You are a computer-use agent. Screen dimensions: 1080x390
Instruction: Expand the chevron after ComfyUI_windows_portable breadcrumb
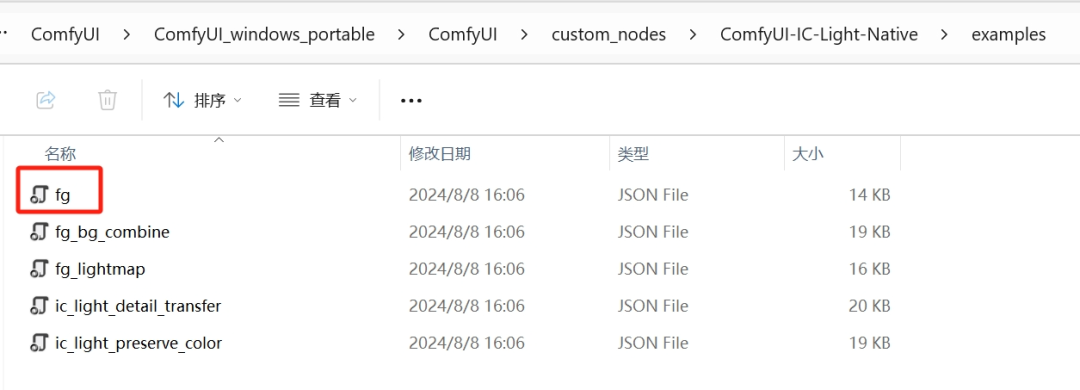click(402, 34)
